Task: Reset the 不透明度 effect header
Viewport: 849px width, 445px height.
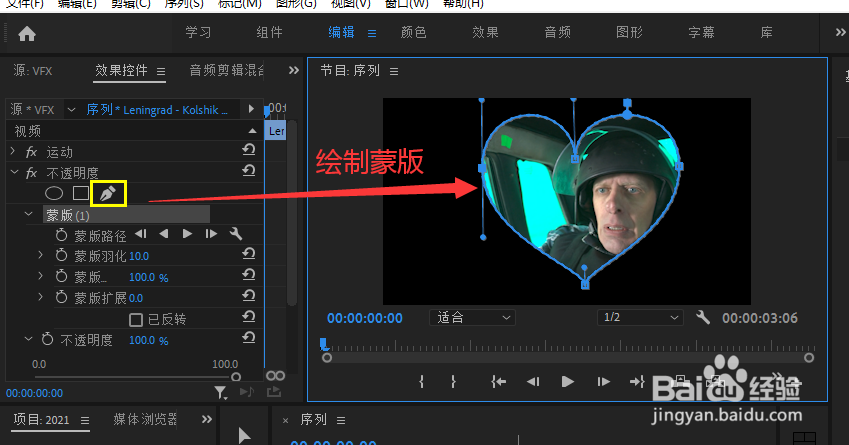Action: pyautogui.click(x=249, y=171)
